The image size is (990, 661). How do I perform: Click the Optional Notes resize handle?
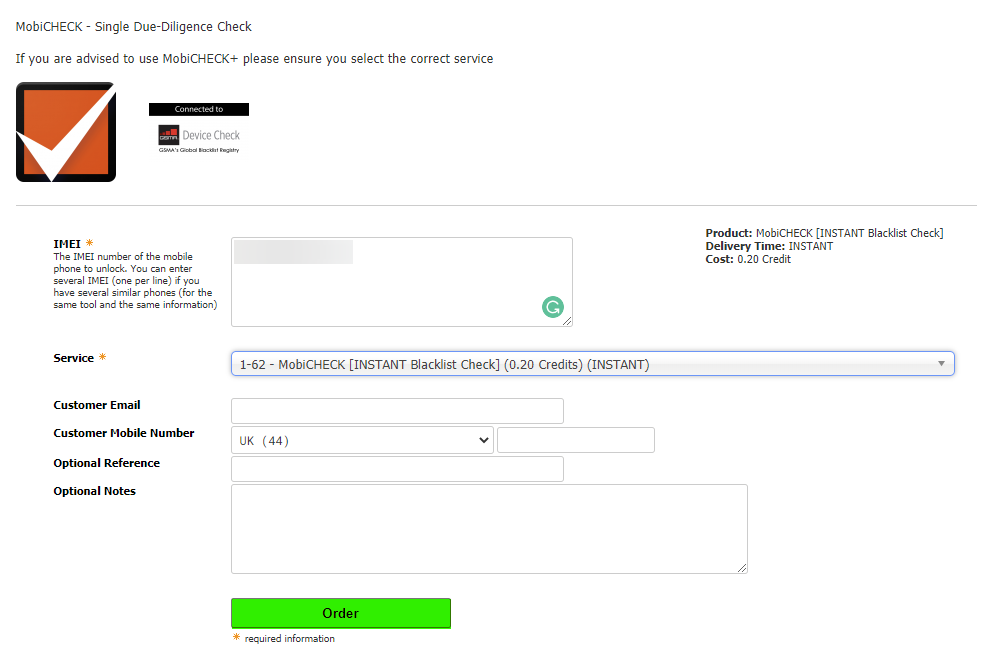pos(742,568)
